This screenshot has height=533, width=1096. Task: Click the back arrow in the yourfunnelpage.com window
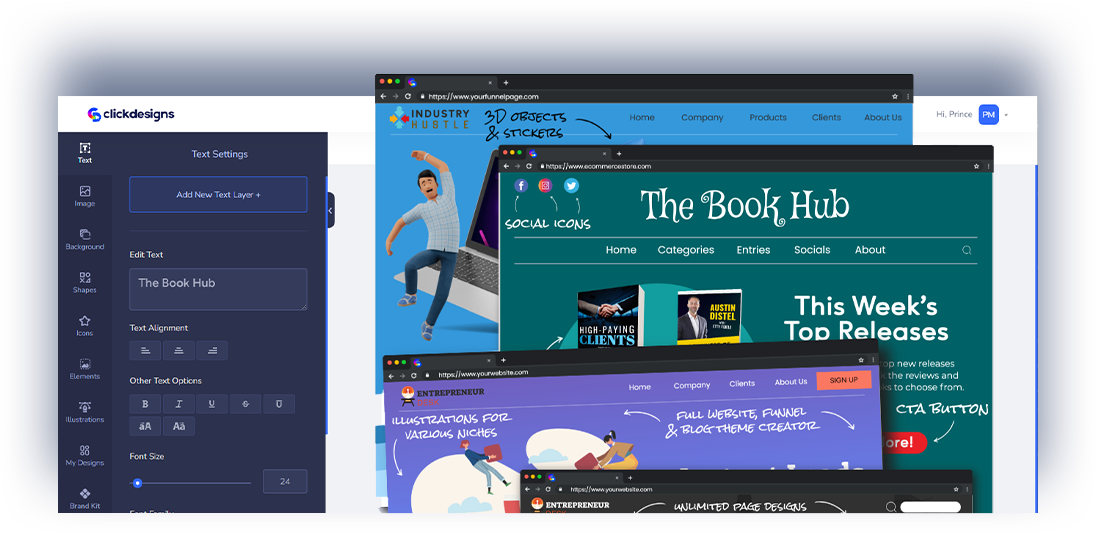[382, 96]
